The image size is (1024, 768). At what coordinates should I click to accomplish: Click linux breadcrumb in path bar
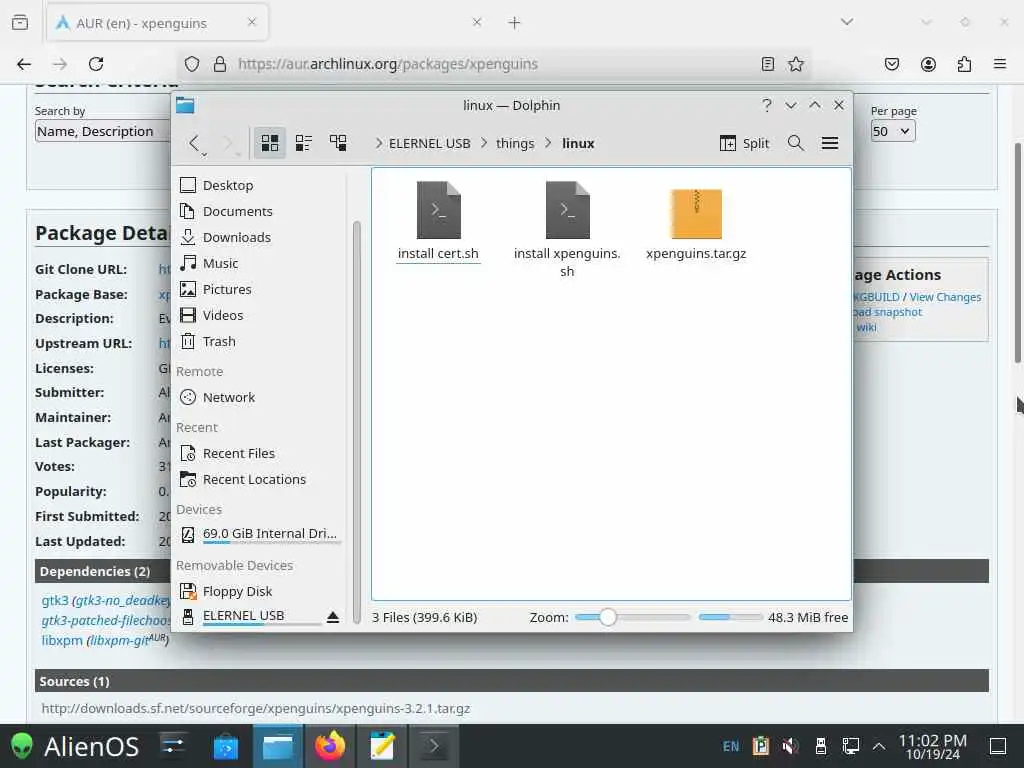tap(578, 143)
